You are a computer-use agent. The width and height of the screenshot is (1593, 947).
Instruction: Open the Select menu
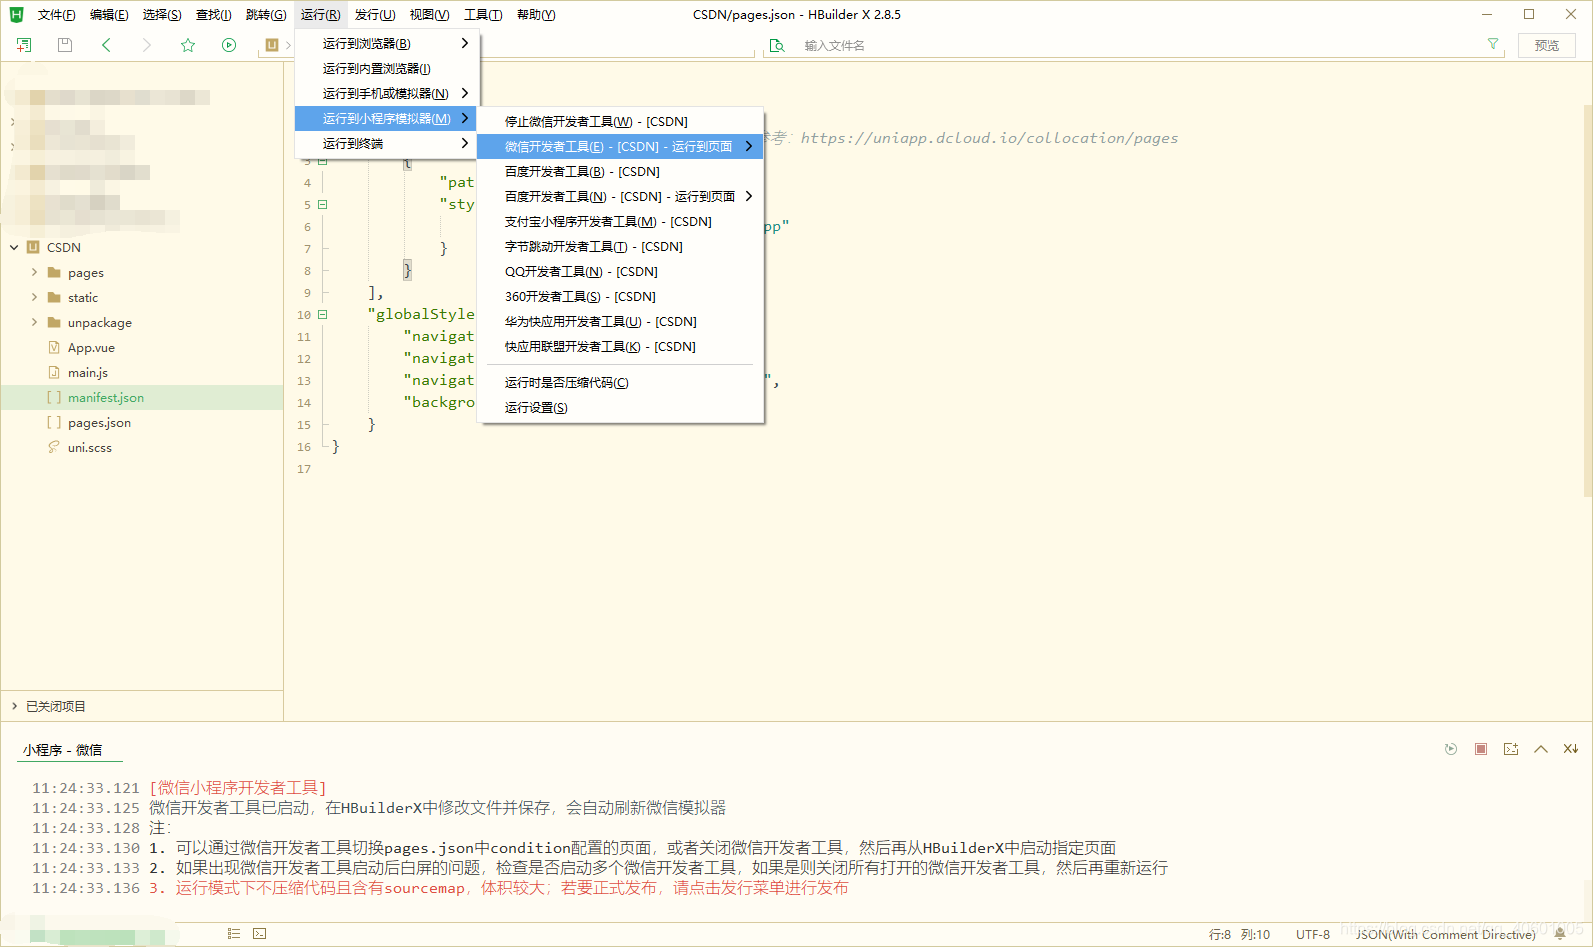tap(162, 15)
